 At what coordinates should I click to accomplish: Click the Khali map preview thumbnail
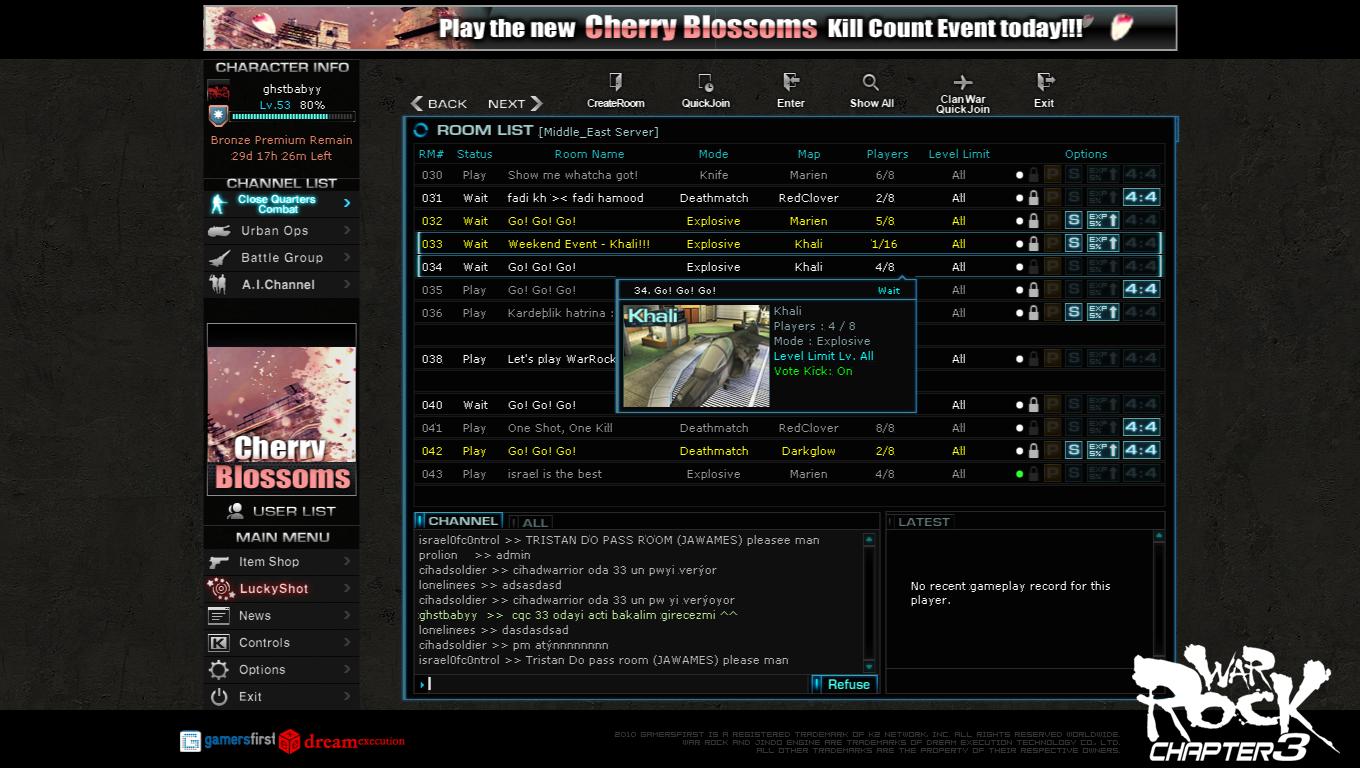pos(696,356)
